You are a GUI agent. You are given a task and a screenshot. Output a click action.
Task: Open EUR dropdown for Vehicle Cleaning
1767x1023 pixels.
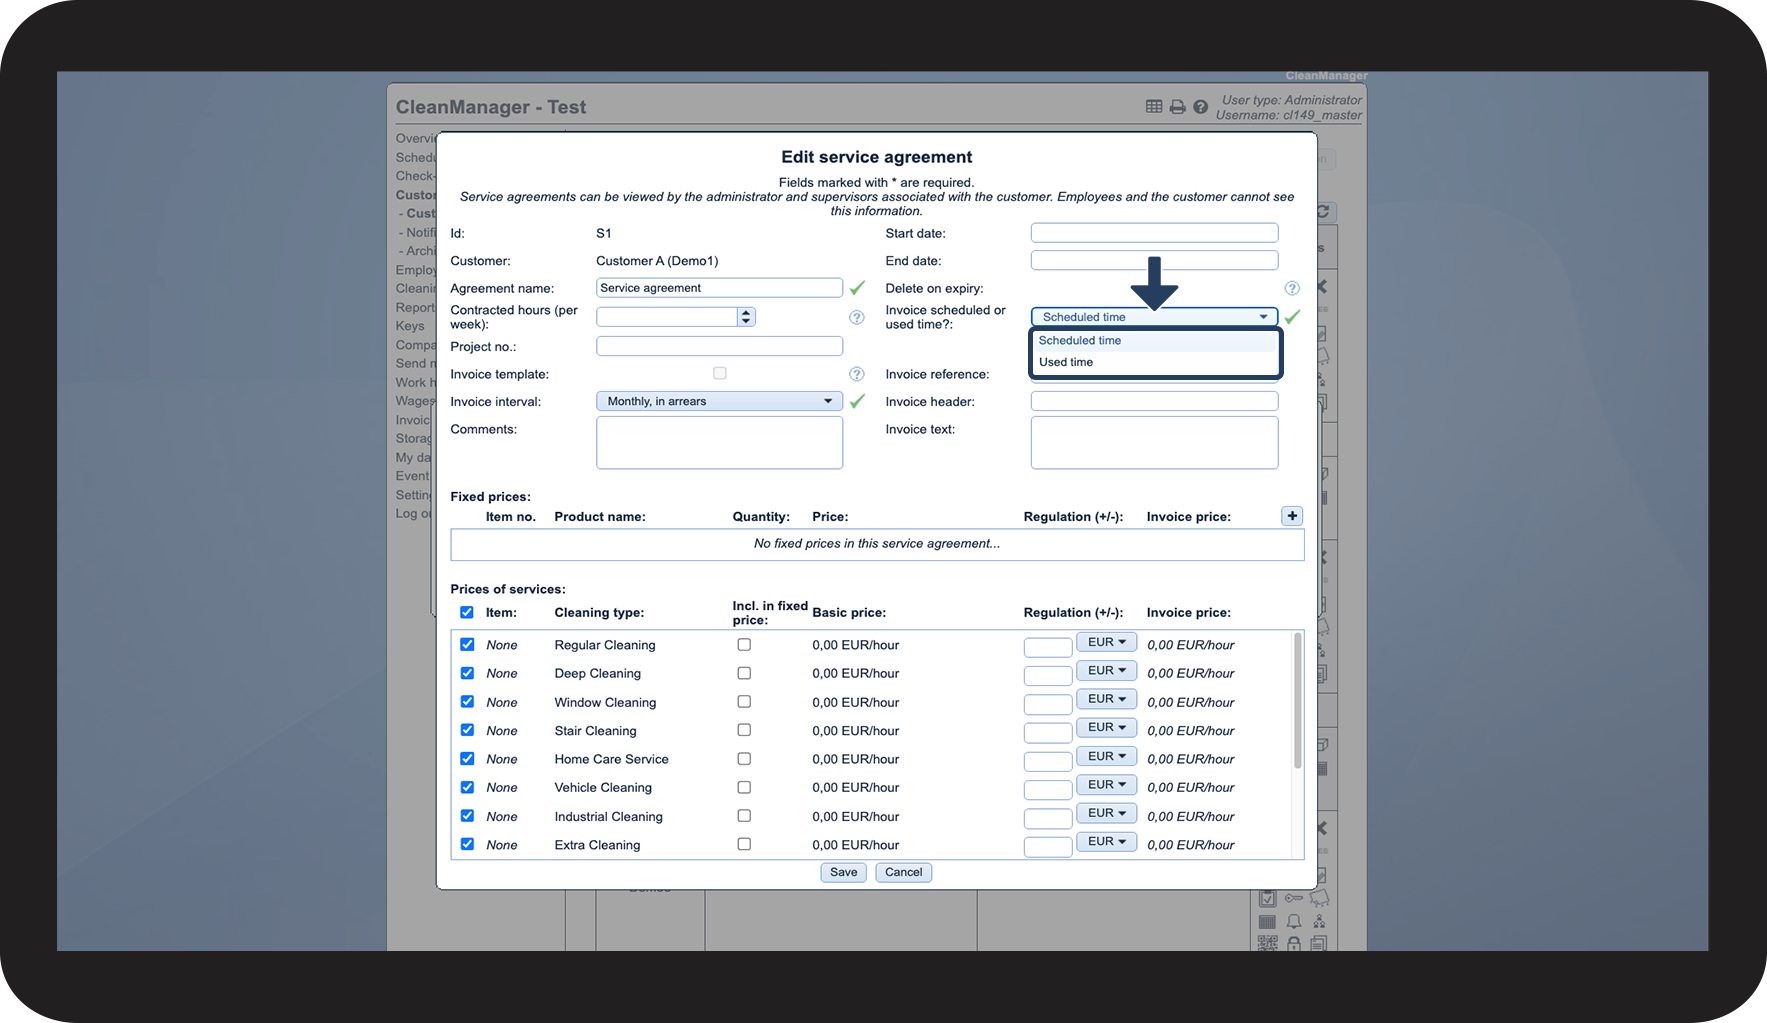(x=1107, y=784)
